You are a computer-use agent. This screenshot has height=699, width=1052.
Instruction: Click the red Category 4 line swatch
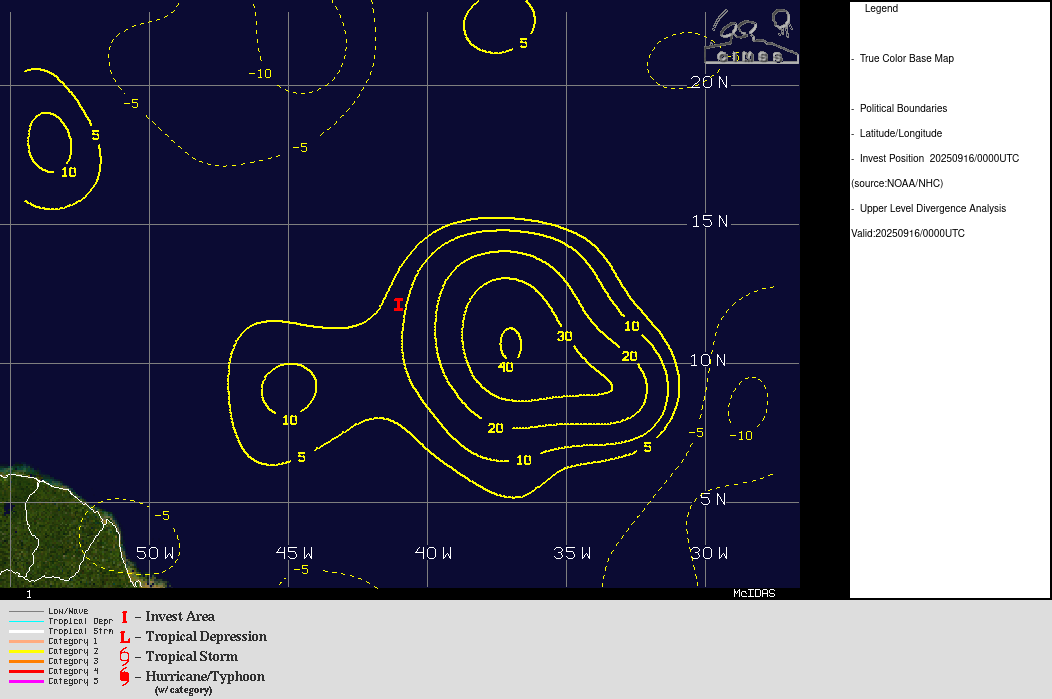coord(26,671)
